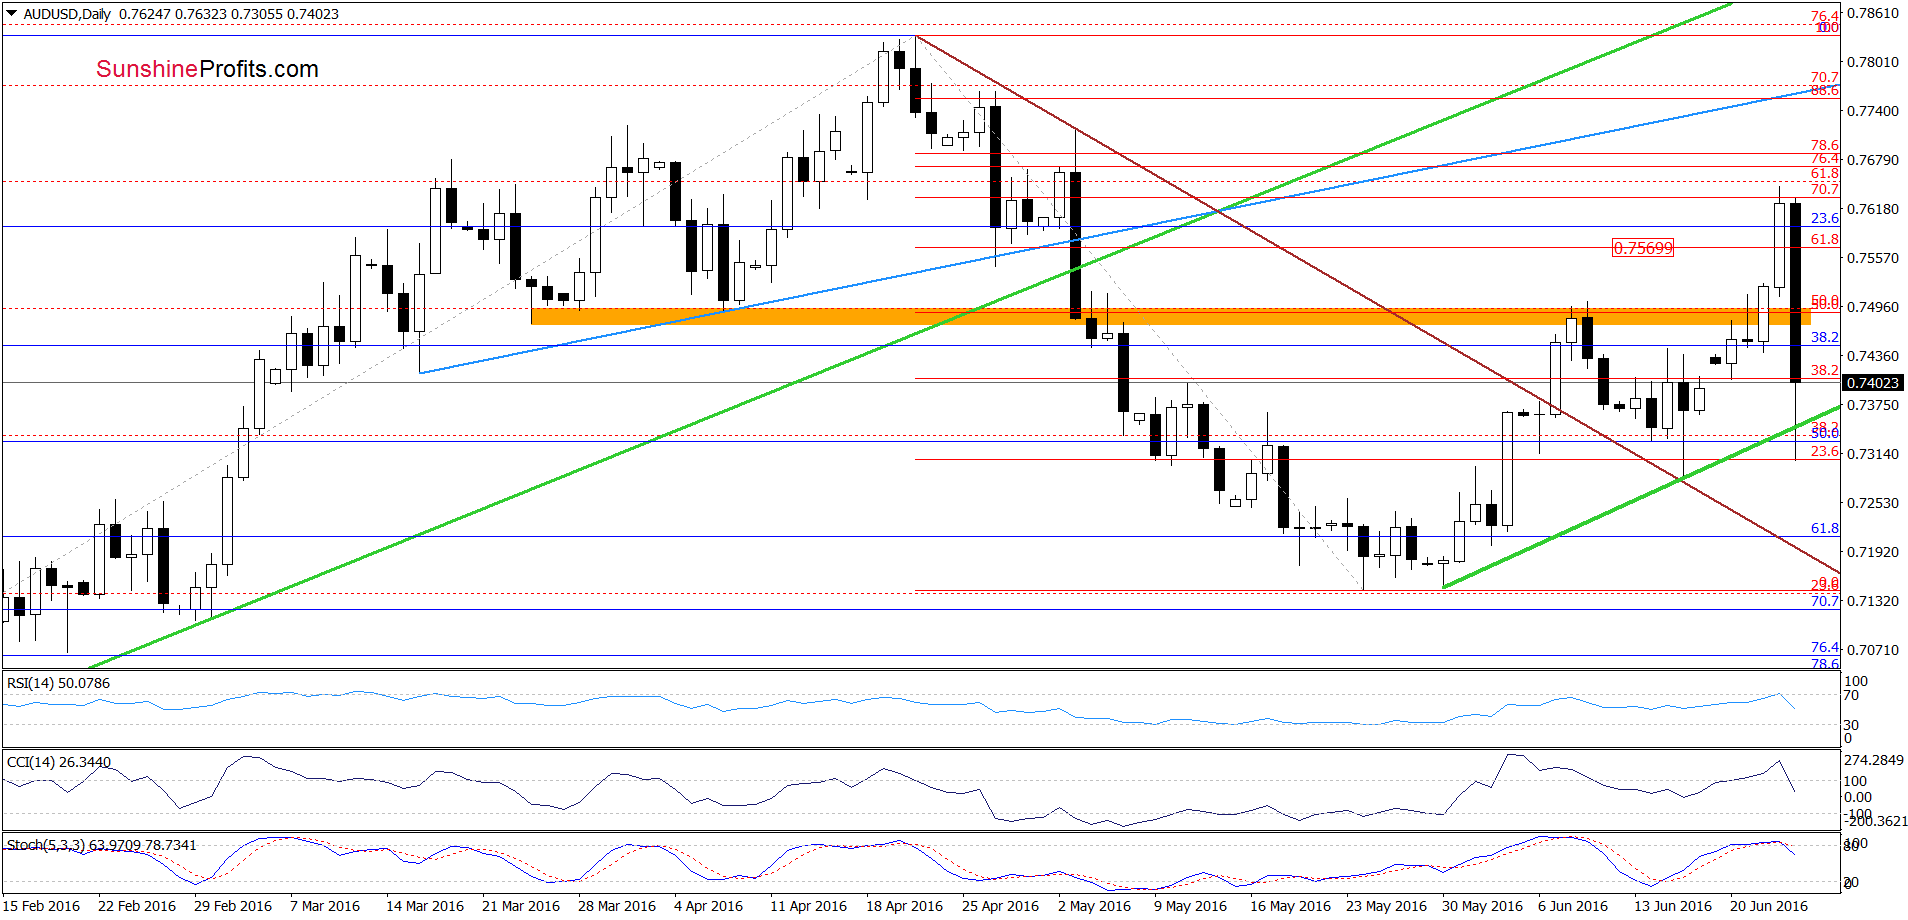Viewport: 1908px width, 920px height.
Task: Select the 0.71920 price axis label
Action: [x=1872, y=552]
